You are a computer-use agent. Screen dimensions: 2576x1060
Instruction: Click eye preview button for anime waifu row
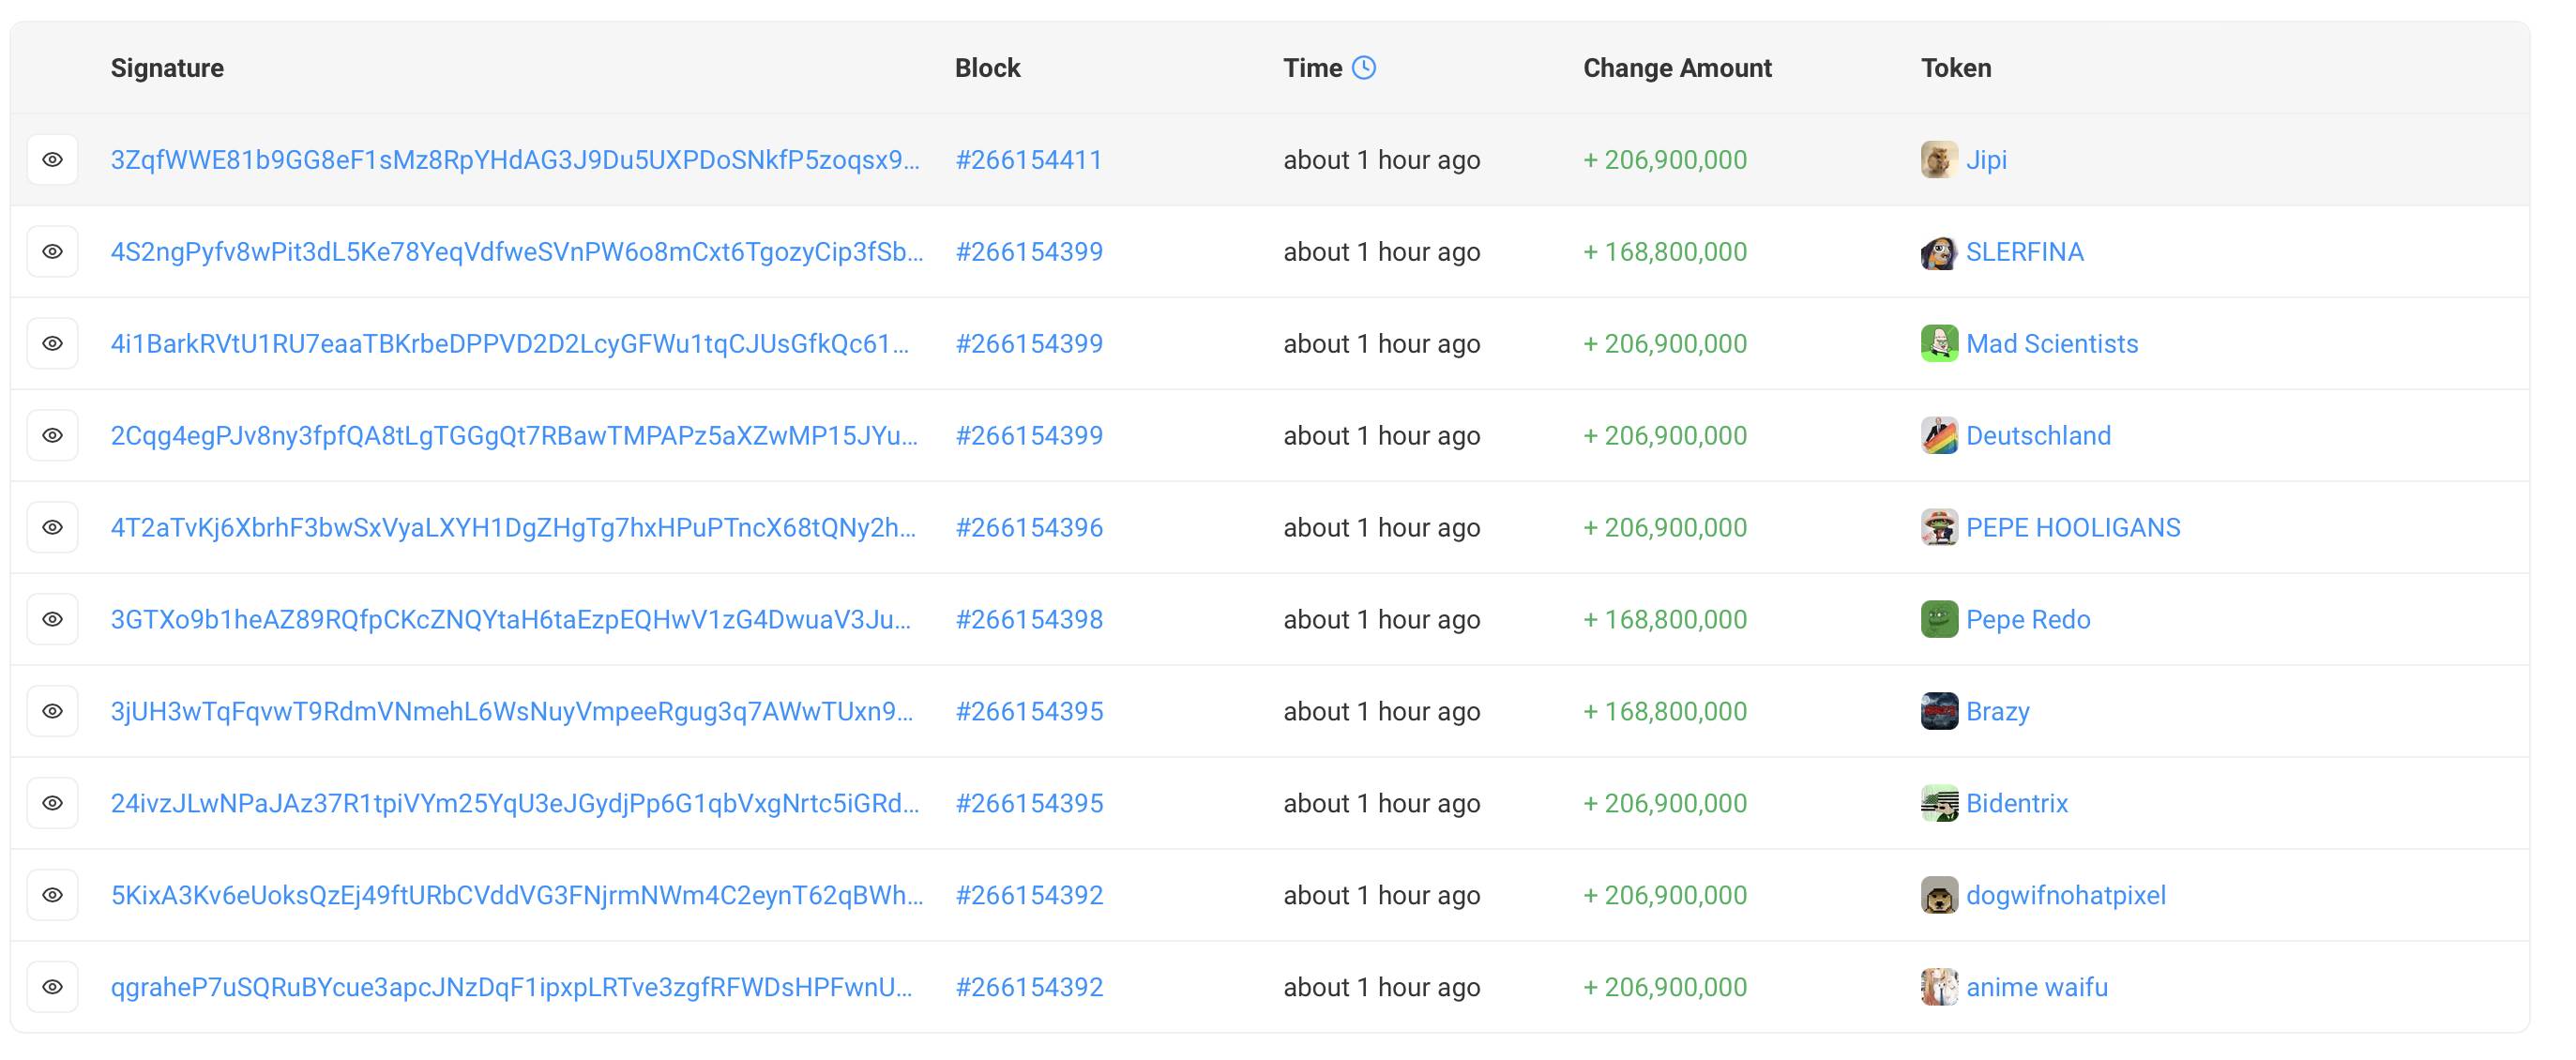click(53, 988)
